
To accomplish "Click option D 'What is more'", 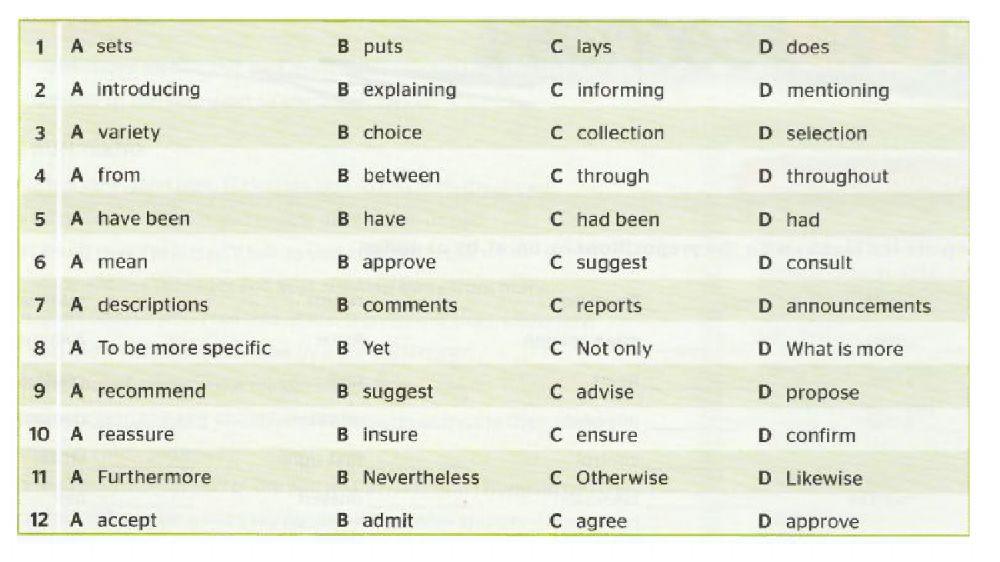I will pos(843,349).
